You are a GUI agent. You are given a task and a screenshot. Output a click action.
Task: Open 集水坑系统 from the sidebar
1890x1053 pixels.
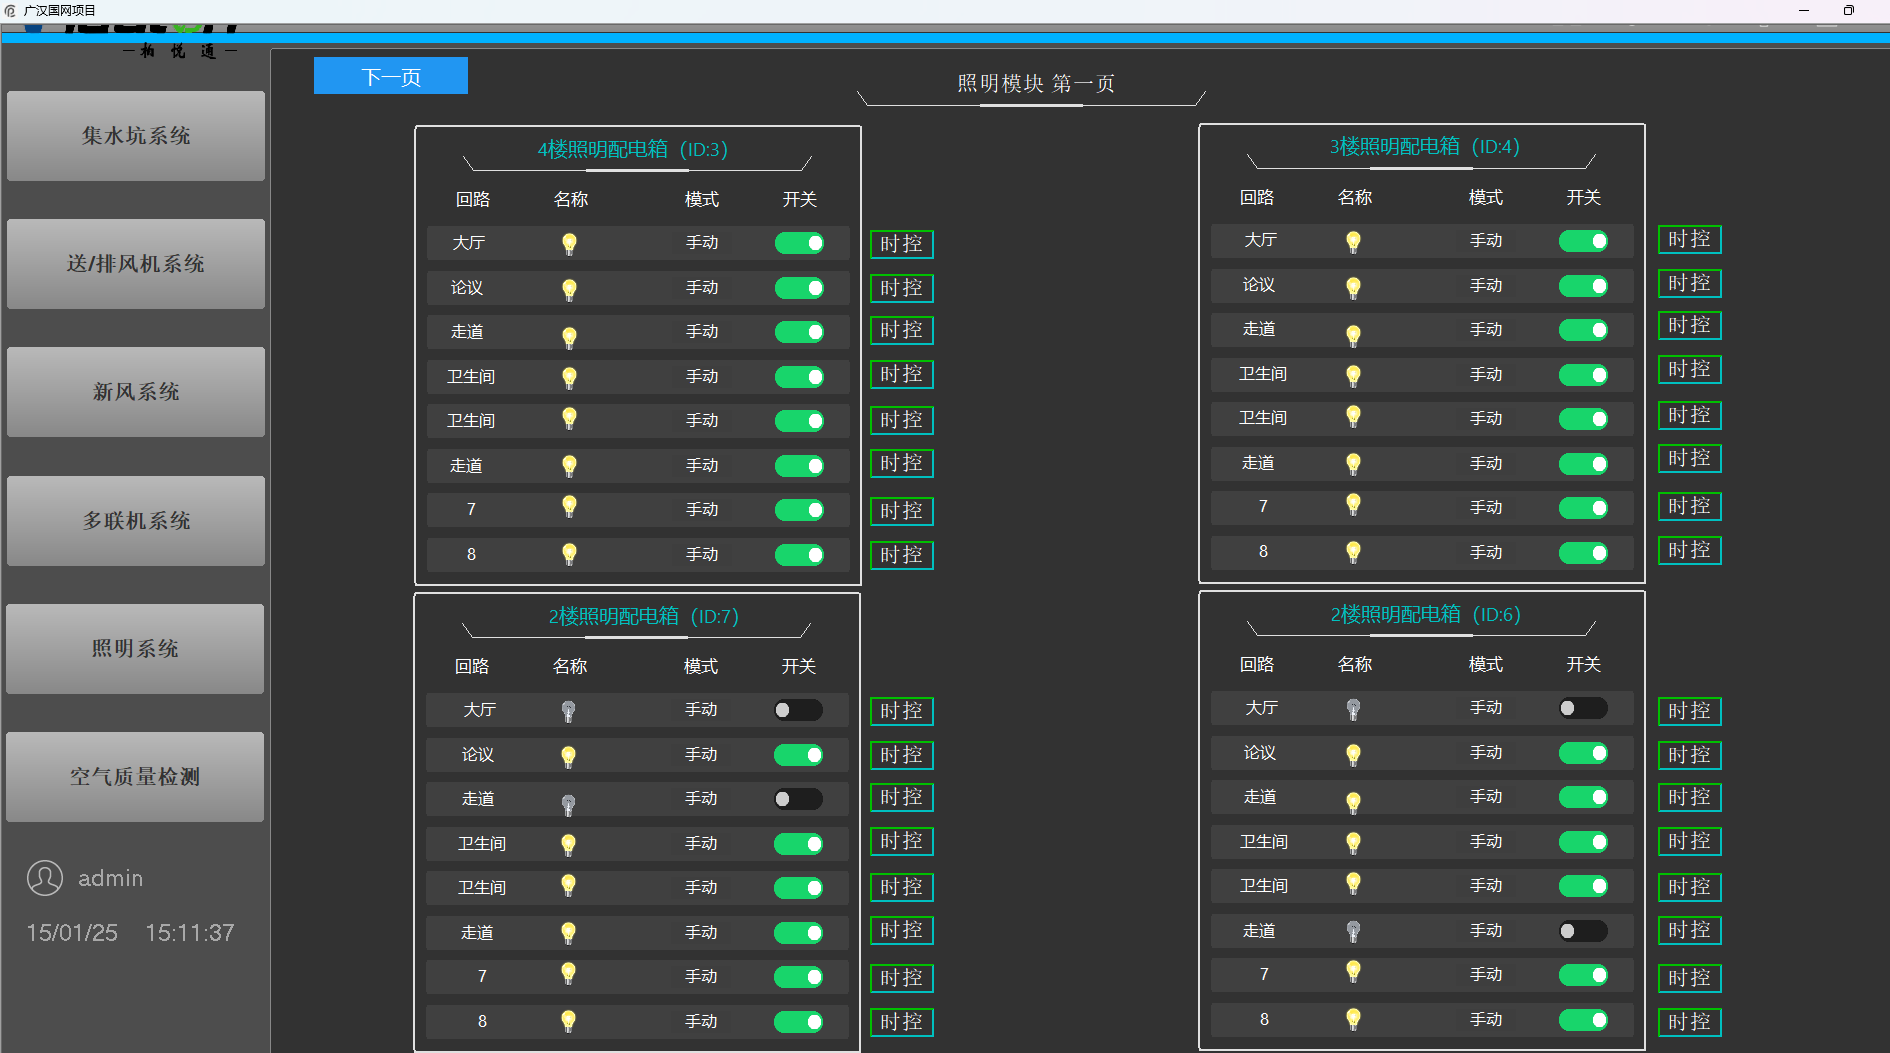(136, 136)
